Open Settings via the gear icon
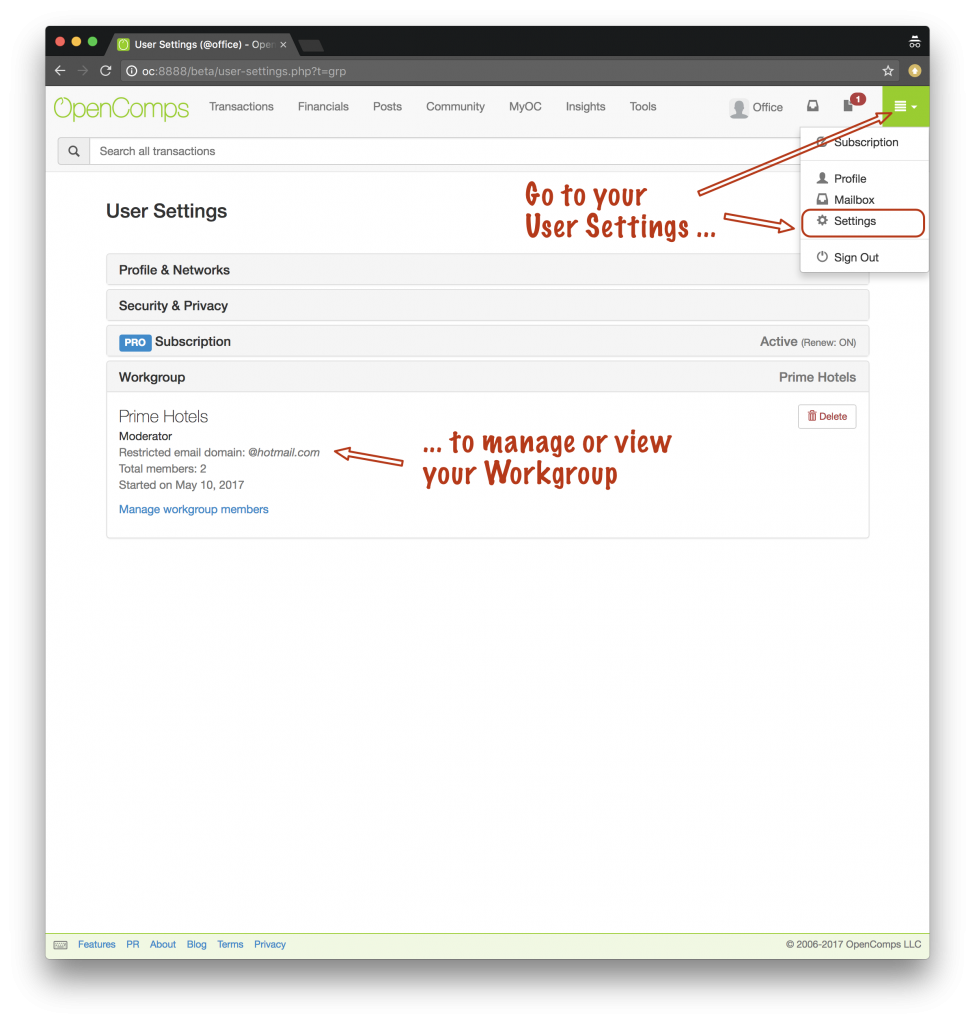 pyautogui.click(x=822, y=222)
